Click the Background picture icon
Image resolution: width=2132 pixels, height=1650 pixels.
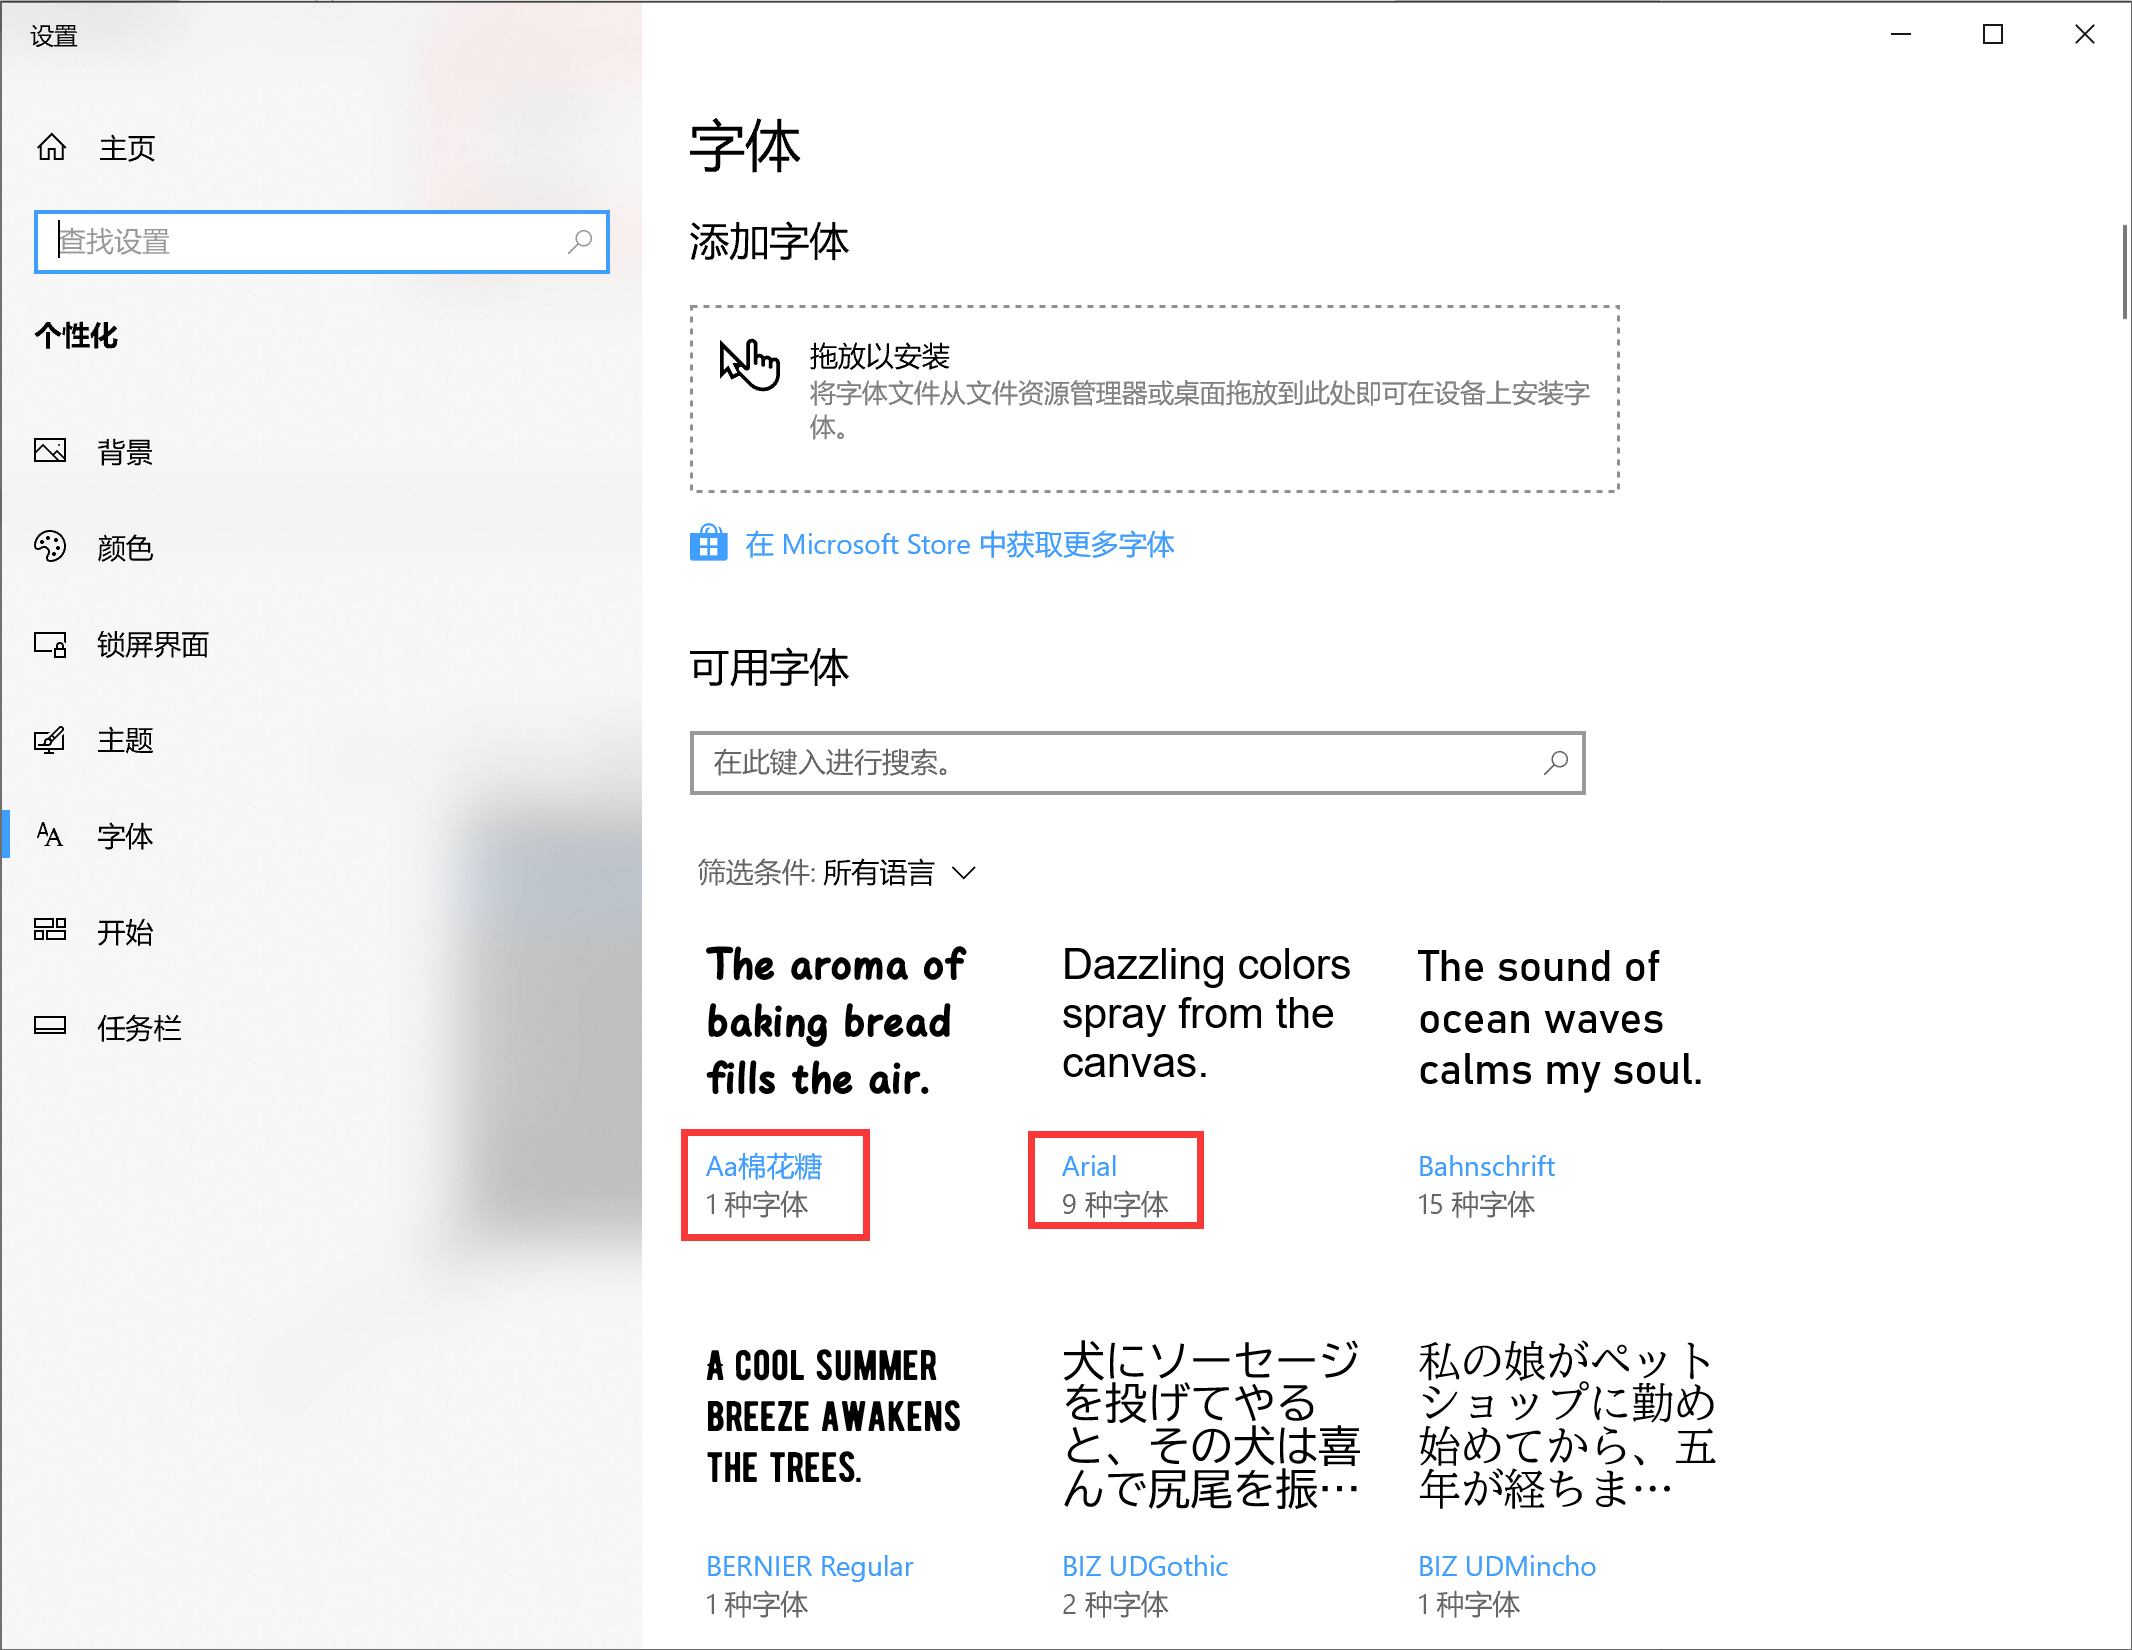click(50, 451)
